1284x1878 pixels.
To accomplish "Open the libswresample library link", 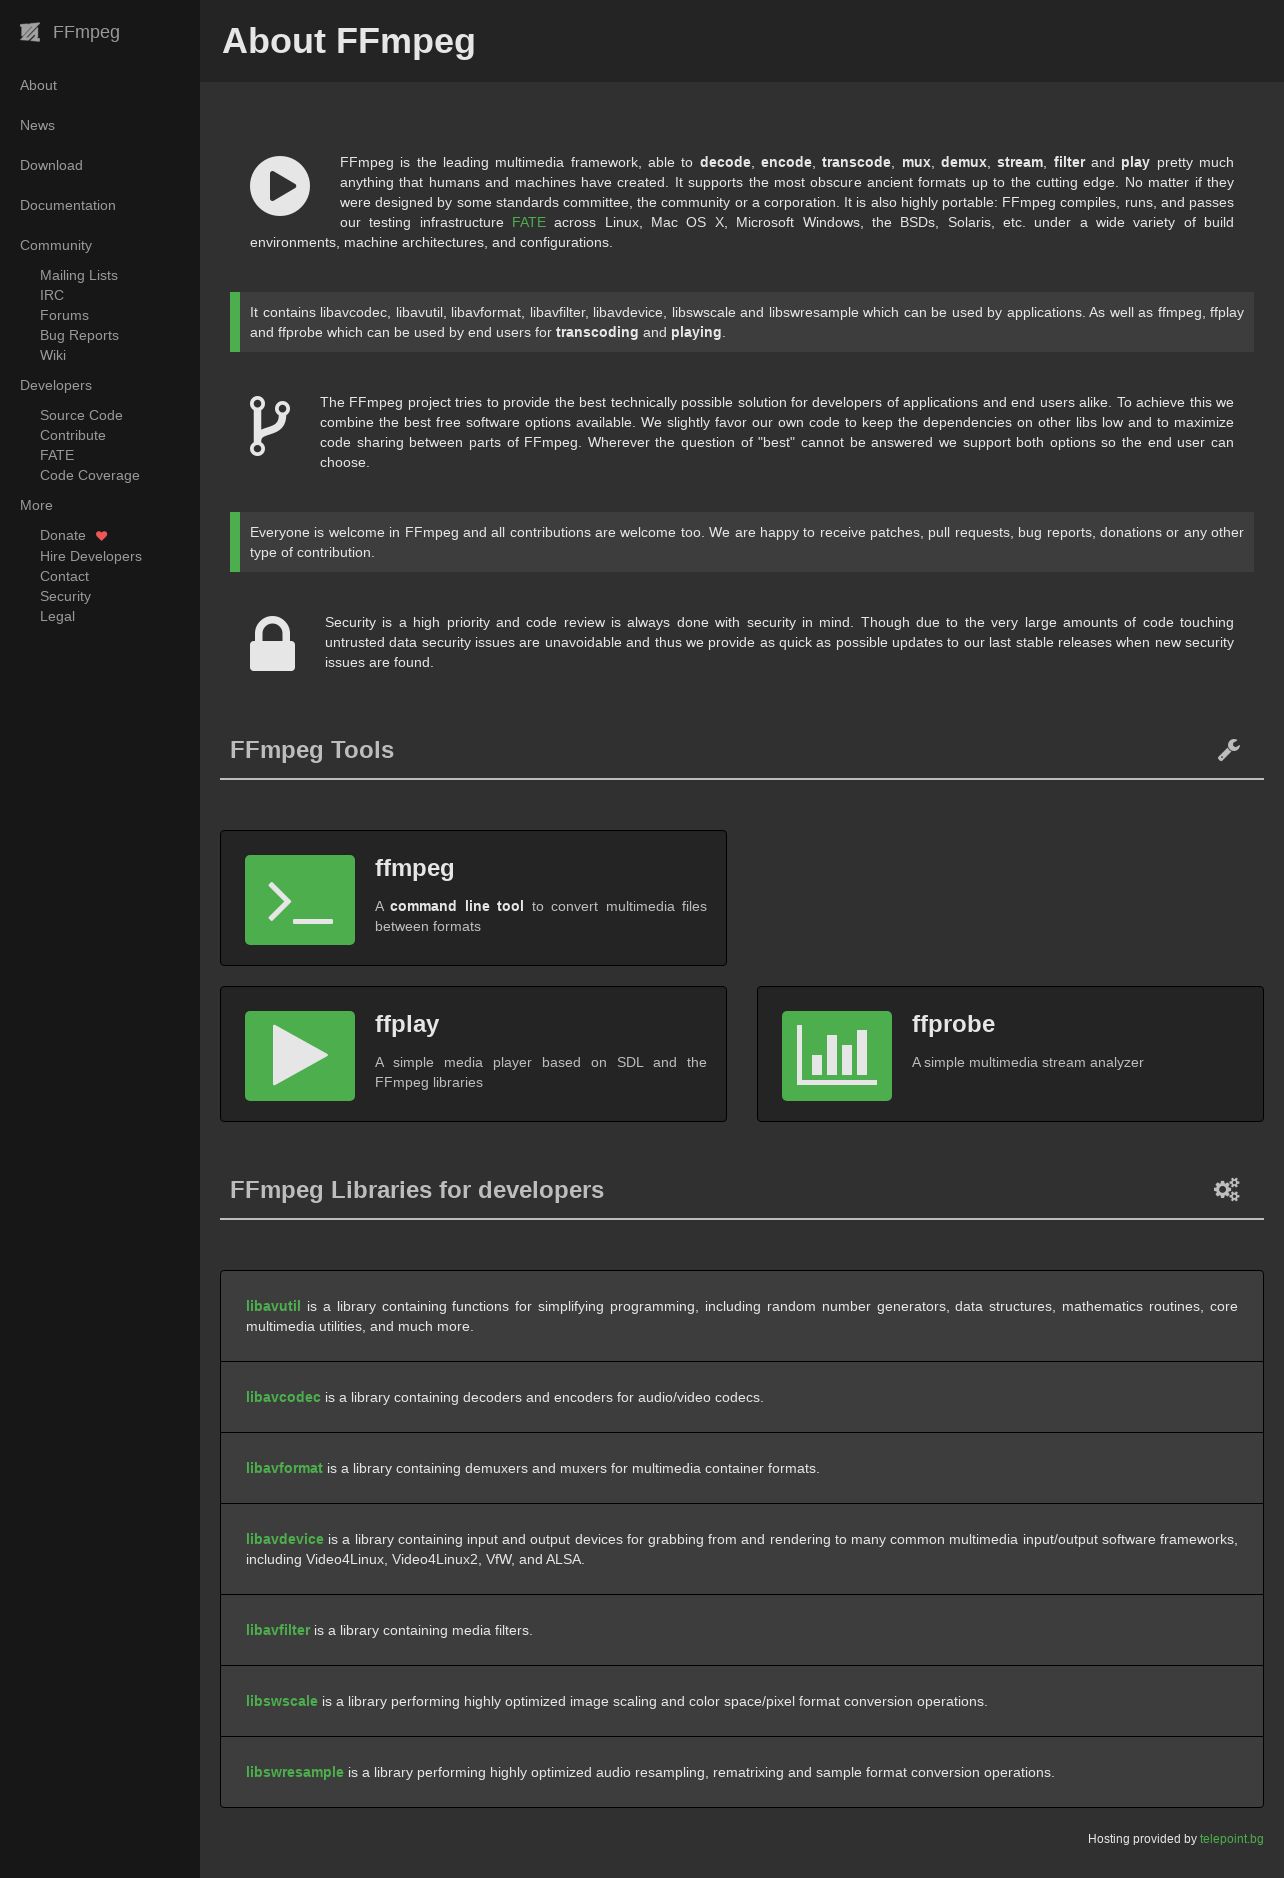I will click(295, 1772).
